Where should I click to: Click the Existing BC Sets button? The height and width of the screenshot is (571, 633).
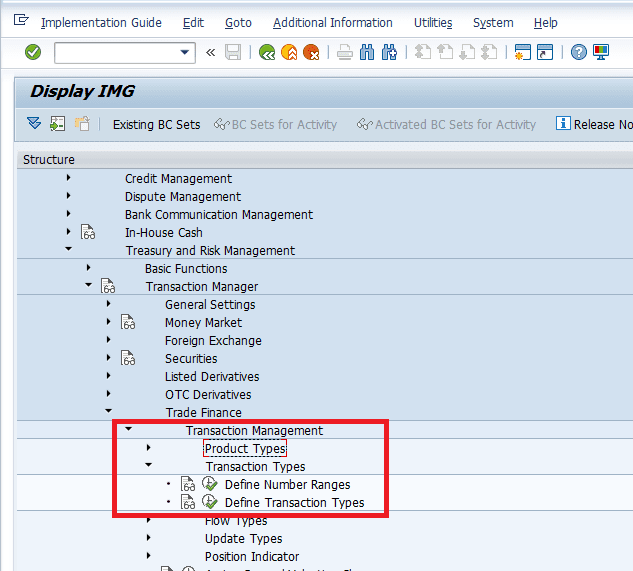[x=156, y=125]
